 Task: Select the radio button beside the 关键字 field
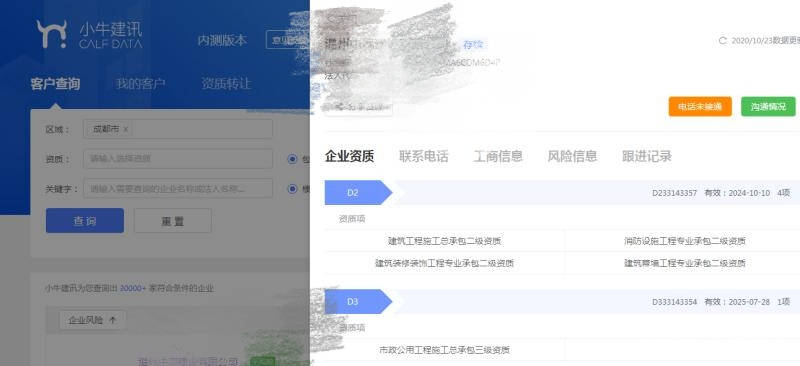click(x=292, y=189)
